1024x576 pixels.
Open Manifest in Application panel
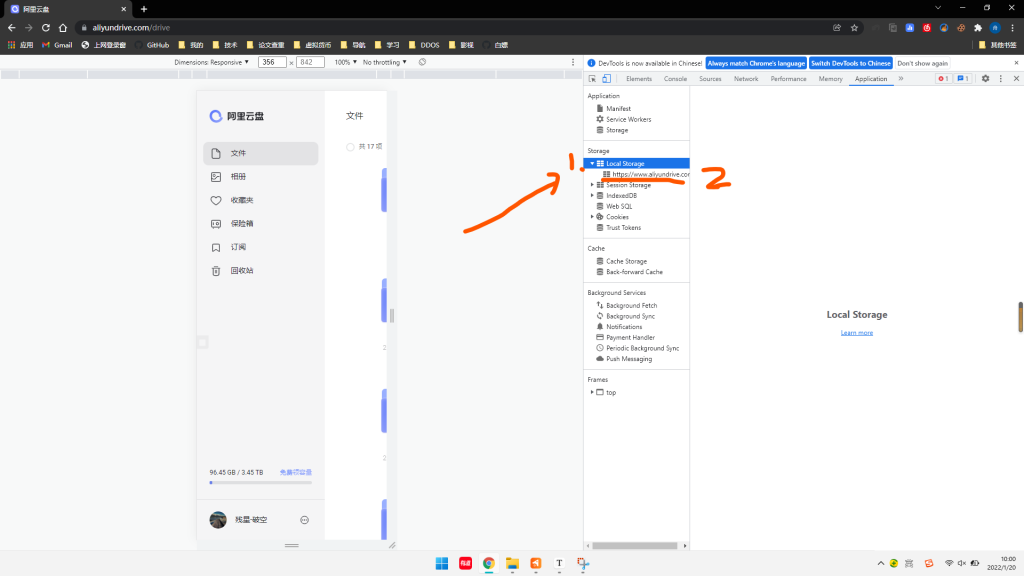pos(618,108)
